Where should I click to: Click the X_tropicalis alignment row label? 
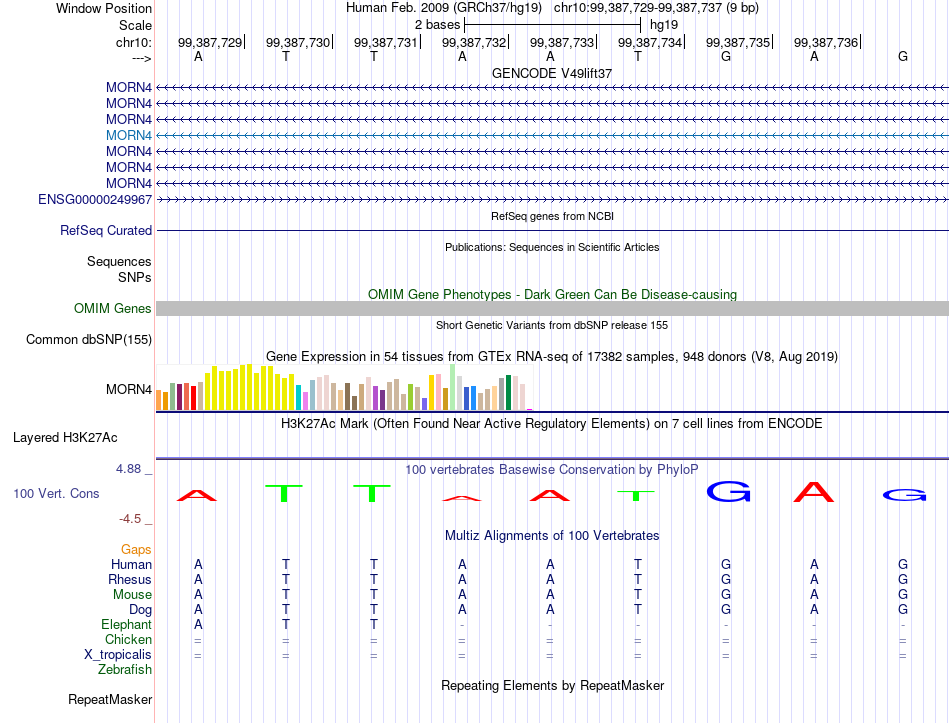[x=118, y=655]
